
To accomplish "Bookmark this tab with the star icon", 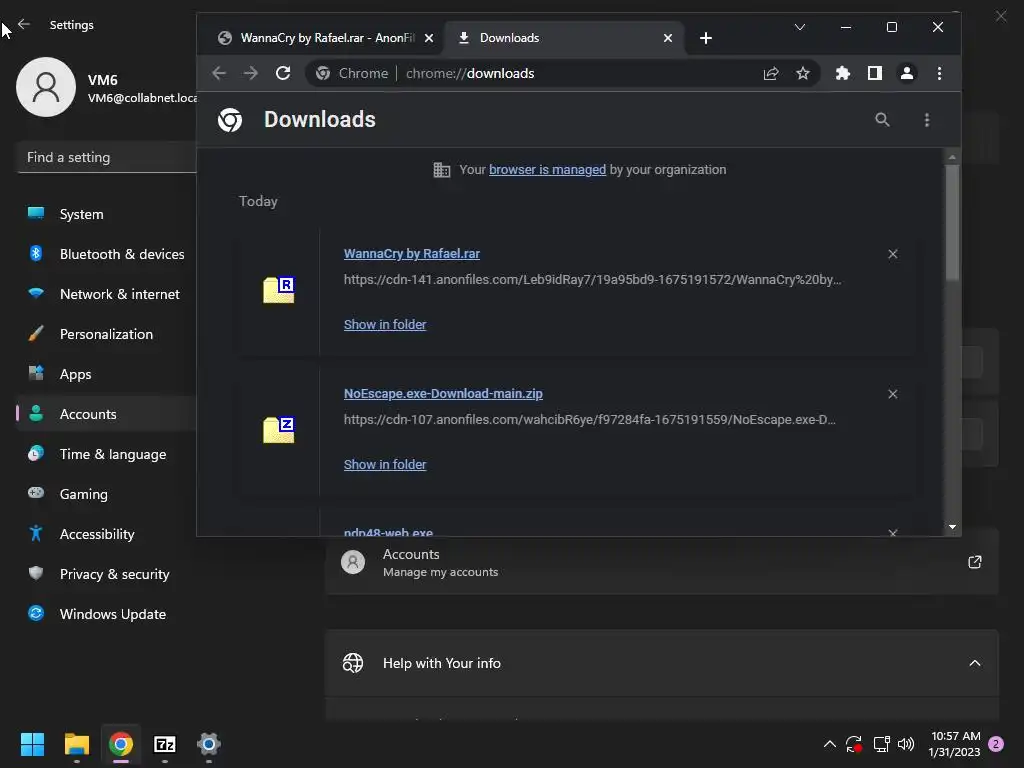I will (x=803, y=73).
